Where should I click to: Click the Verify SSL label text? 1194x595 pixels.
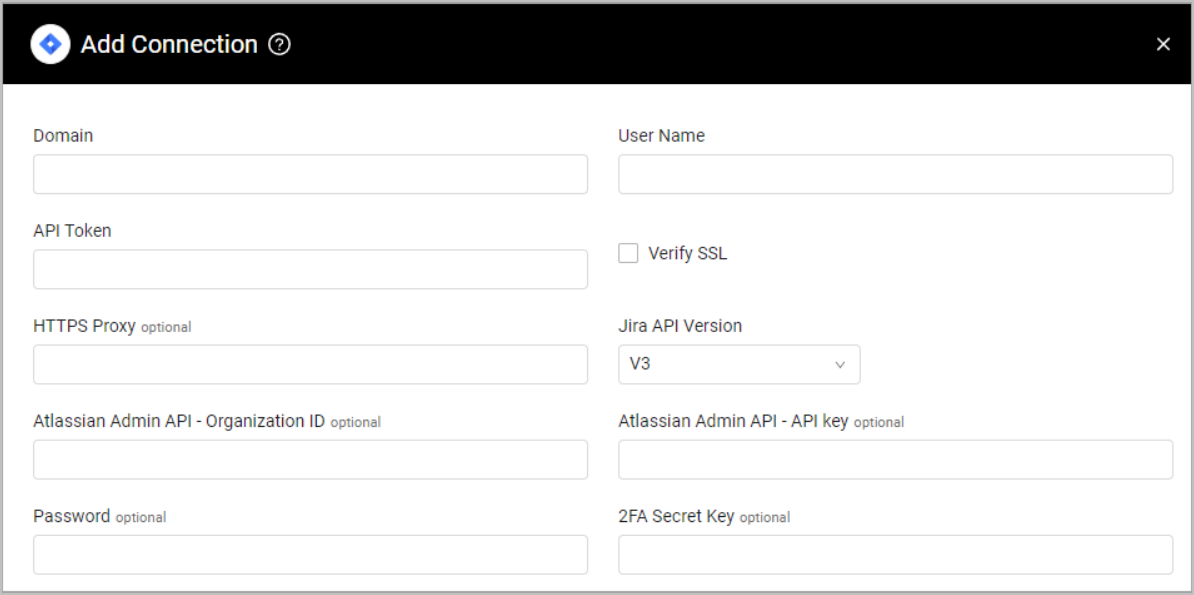tap(688, 254)
